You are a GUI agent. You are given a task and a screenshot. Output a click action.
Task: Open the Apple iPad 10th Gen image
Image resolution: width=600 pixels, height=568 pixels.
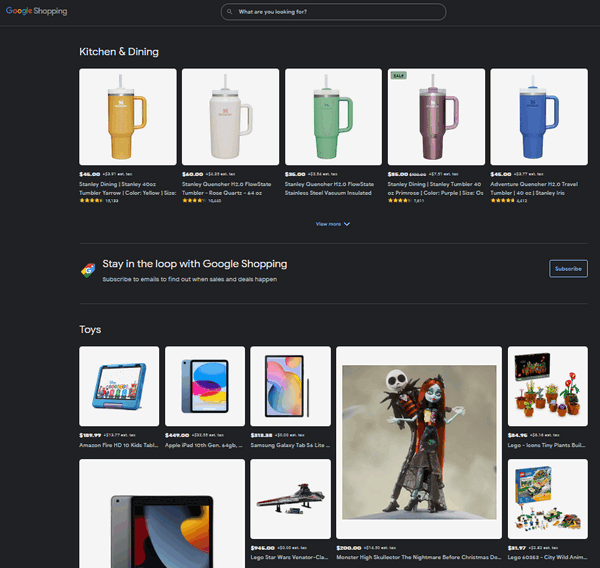pos(205,386)
